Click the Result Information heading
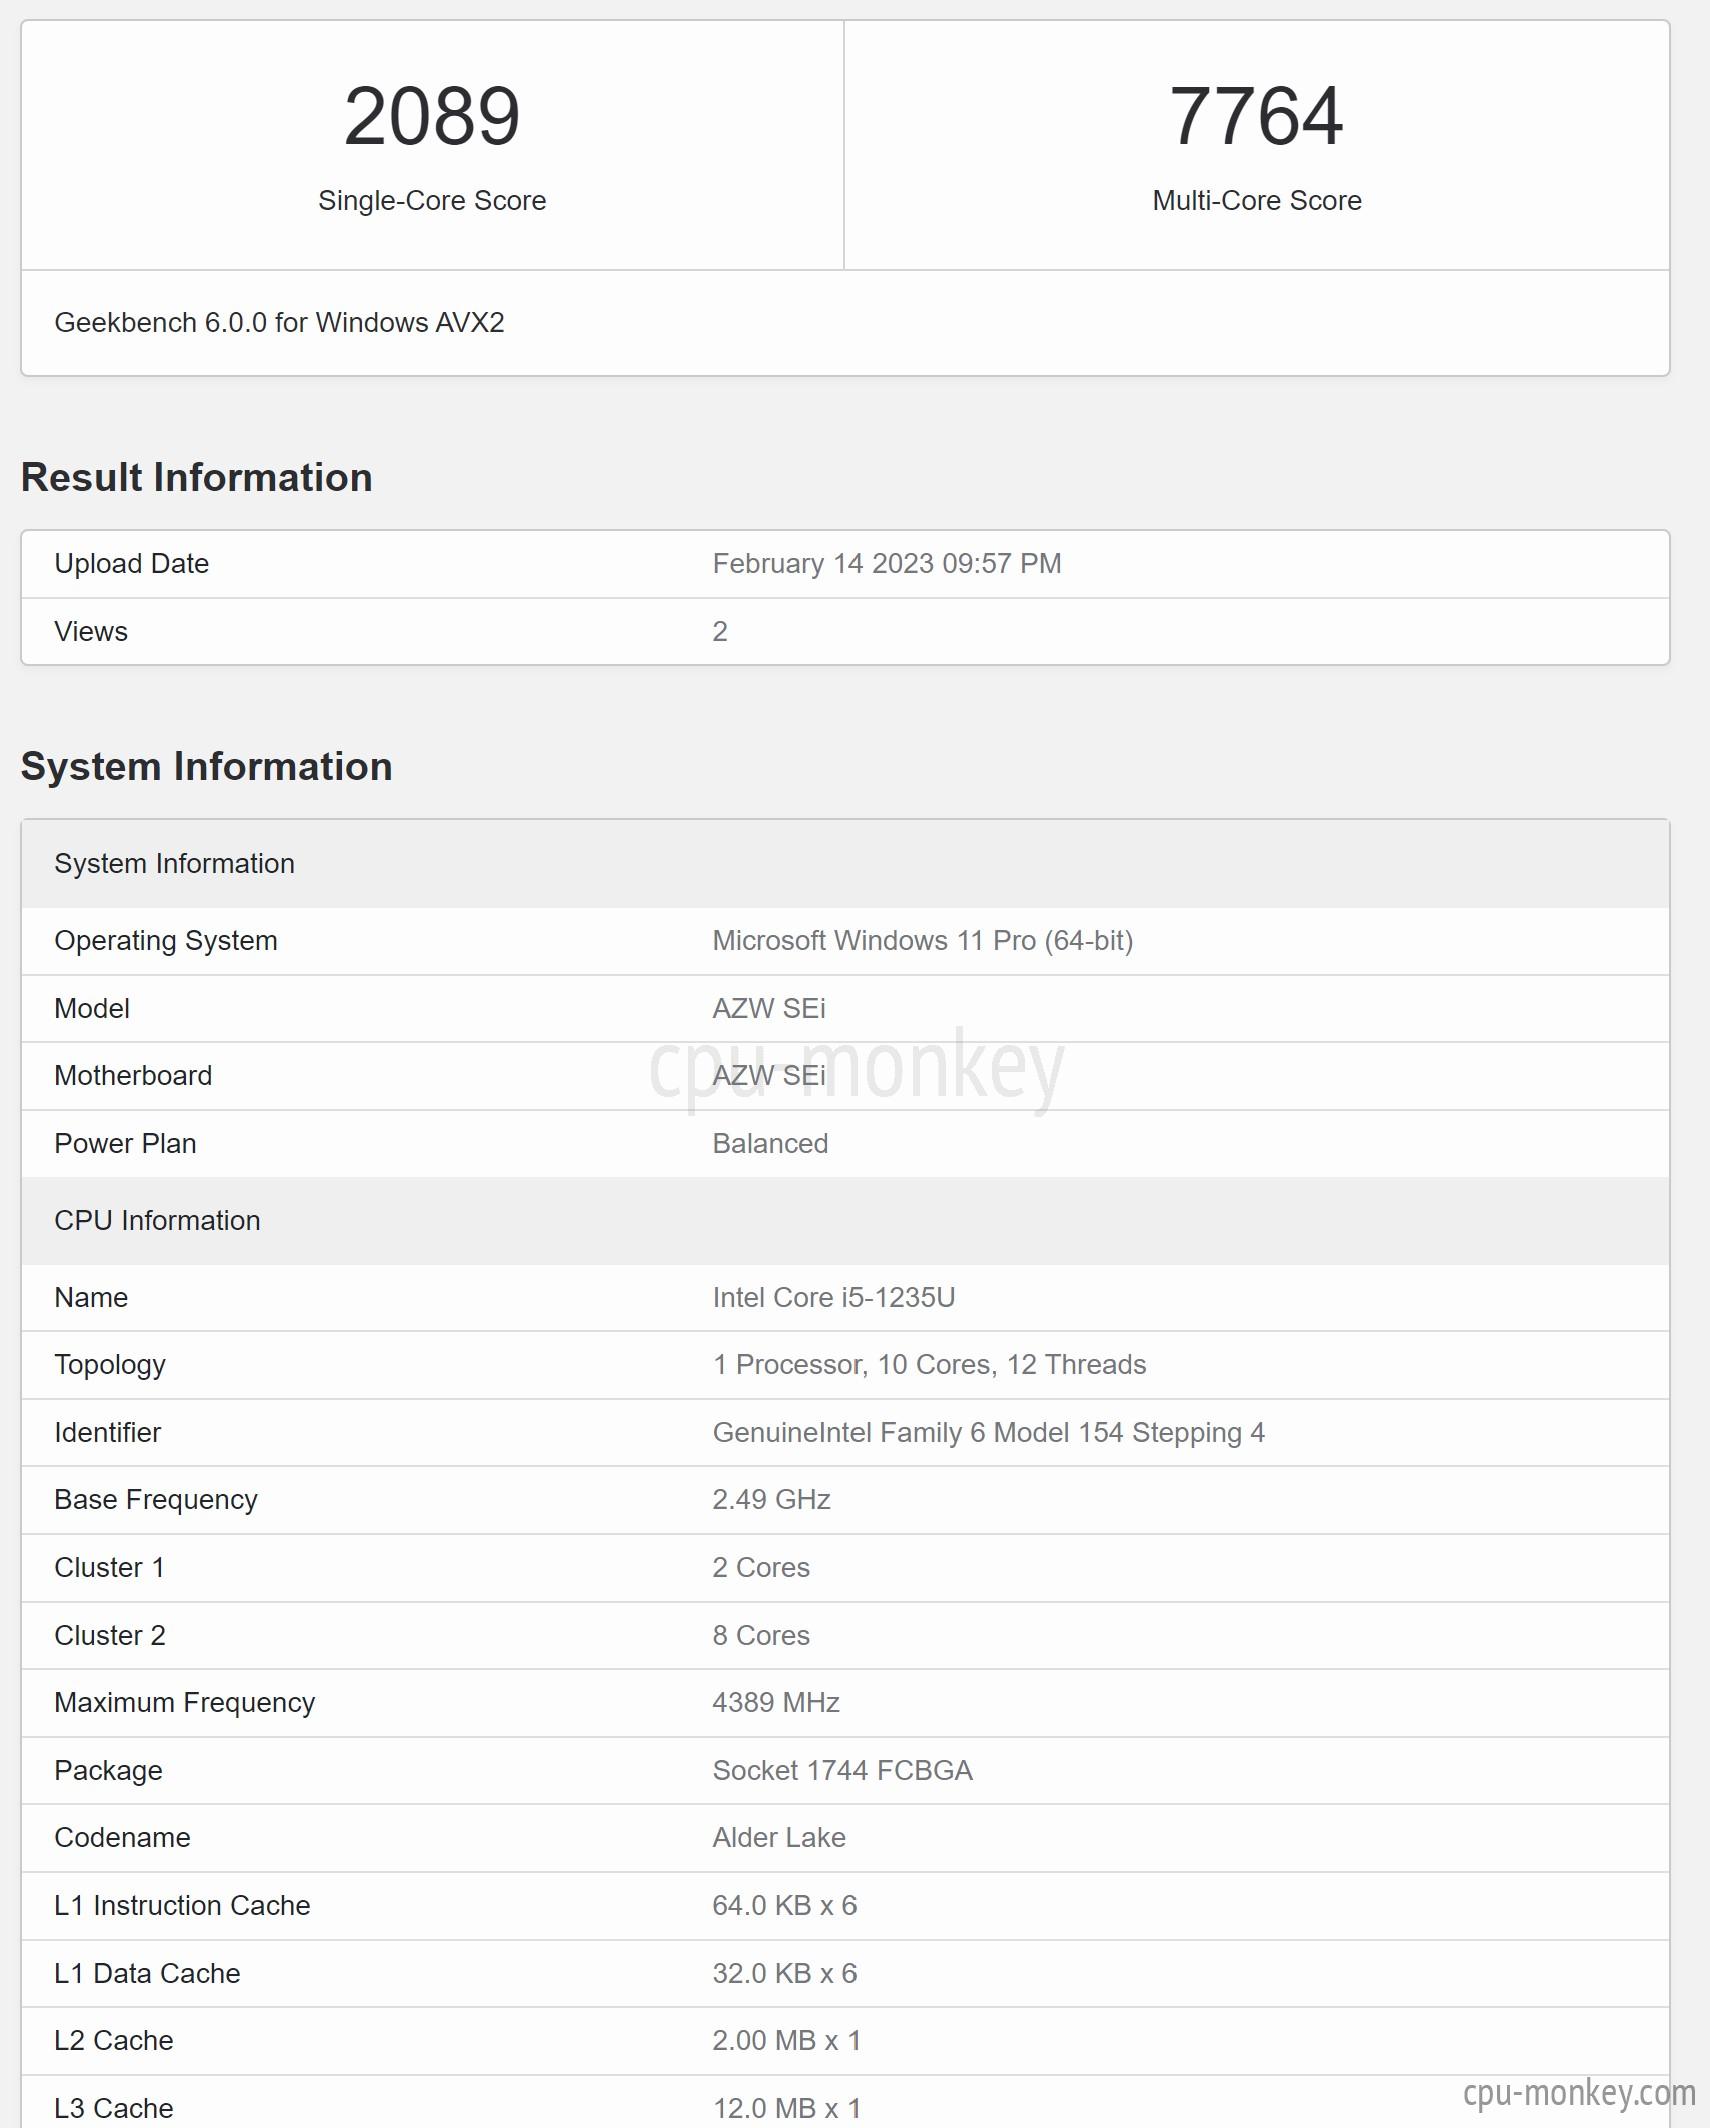This screenshot has width=1710, height=2128. pyautogui.click(x=197, y=478)
